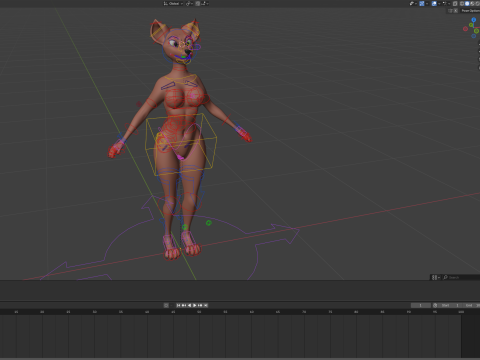Toggle the X-ray view button
Screen dimensions: 480x360
pyautogui.click(x=455, y=4)
